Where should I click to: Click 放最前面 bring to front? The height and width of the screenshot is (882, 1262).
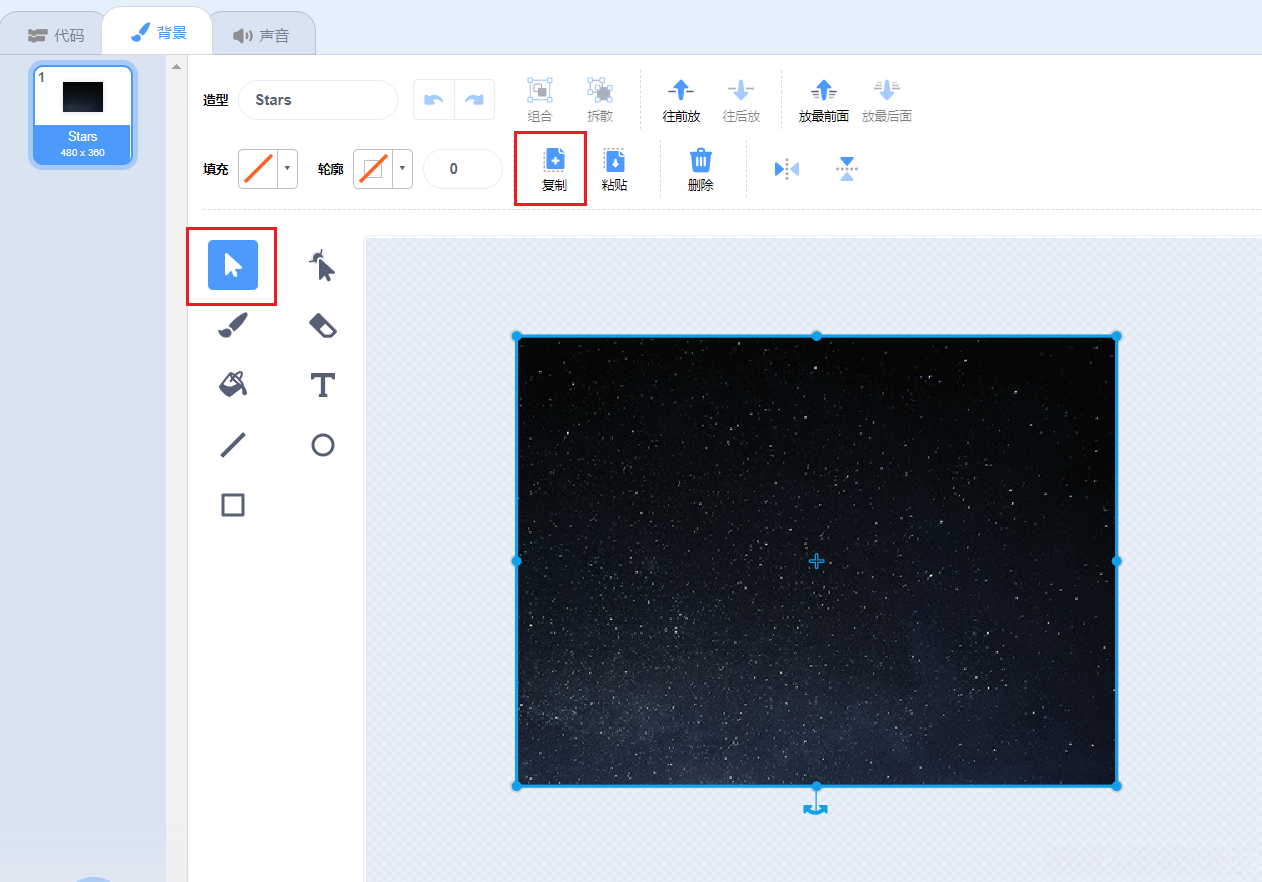pyautogui.click(x=823, y=100)
